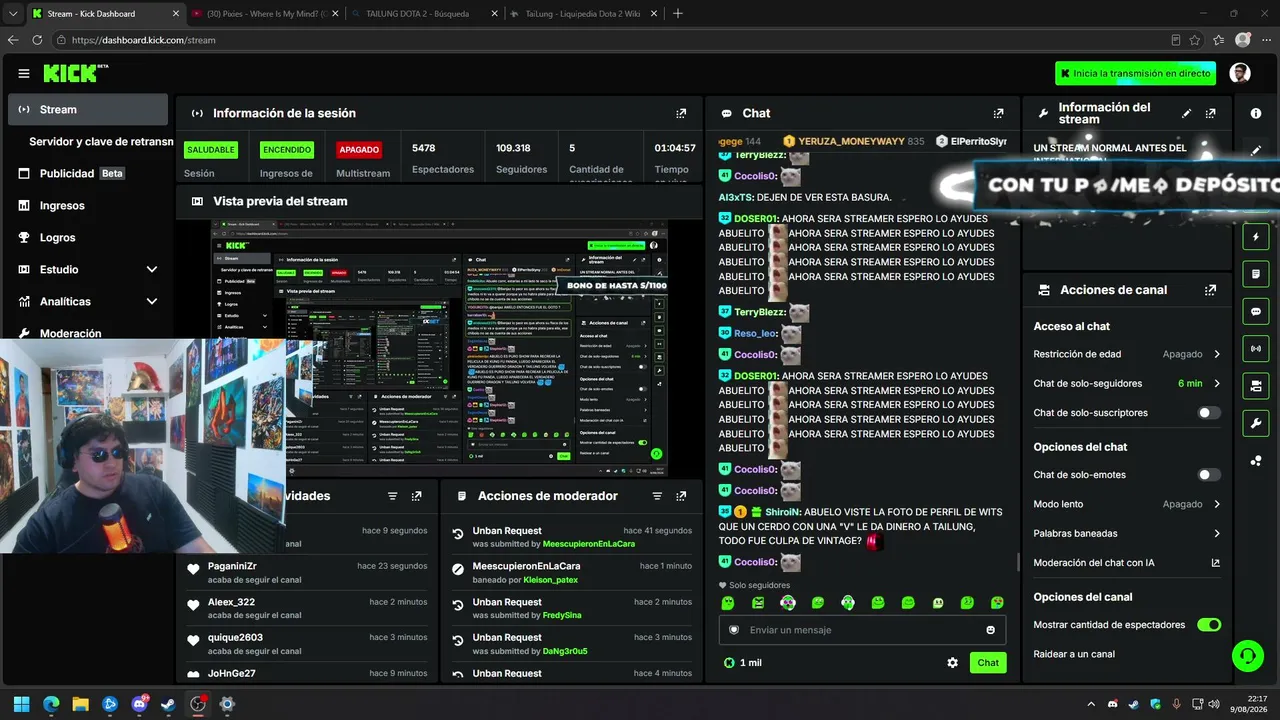This screenshot has width=1280, height=720.
Task: Edit the Información del stream details
Action: (x=1187, y=114)
